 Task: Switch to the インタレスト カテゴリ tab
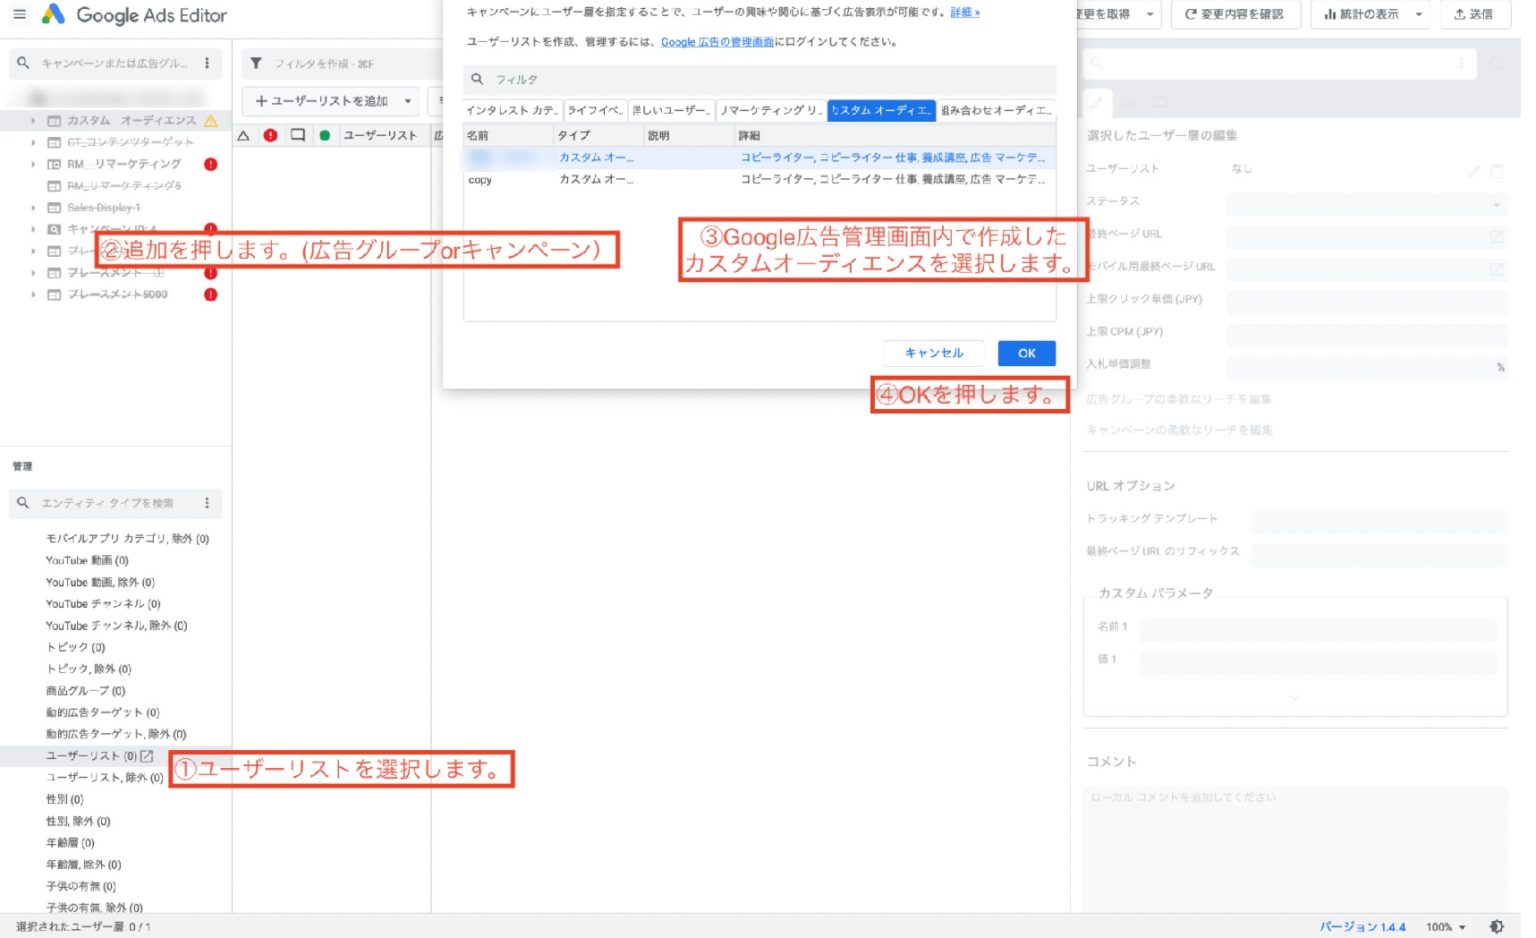coord(512,110)
